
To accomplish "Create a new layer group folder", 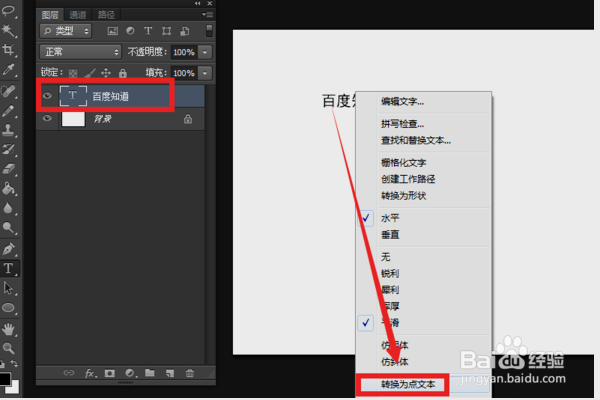I will 150,373.
